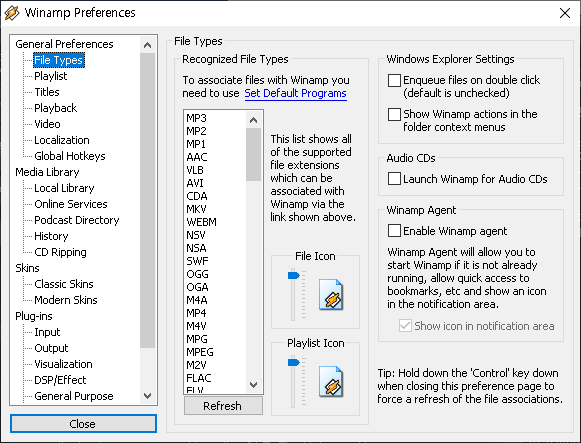Select Media Library category
Image resolution: width=581 pixels, height=443 pixels.
click(47, 172)
